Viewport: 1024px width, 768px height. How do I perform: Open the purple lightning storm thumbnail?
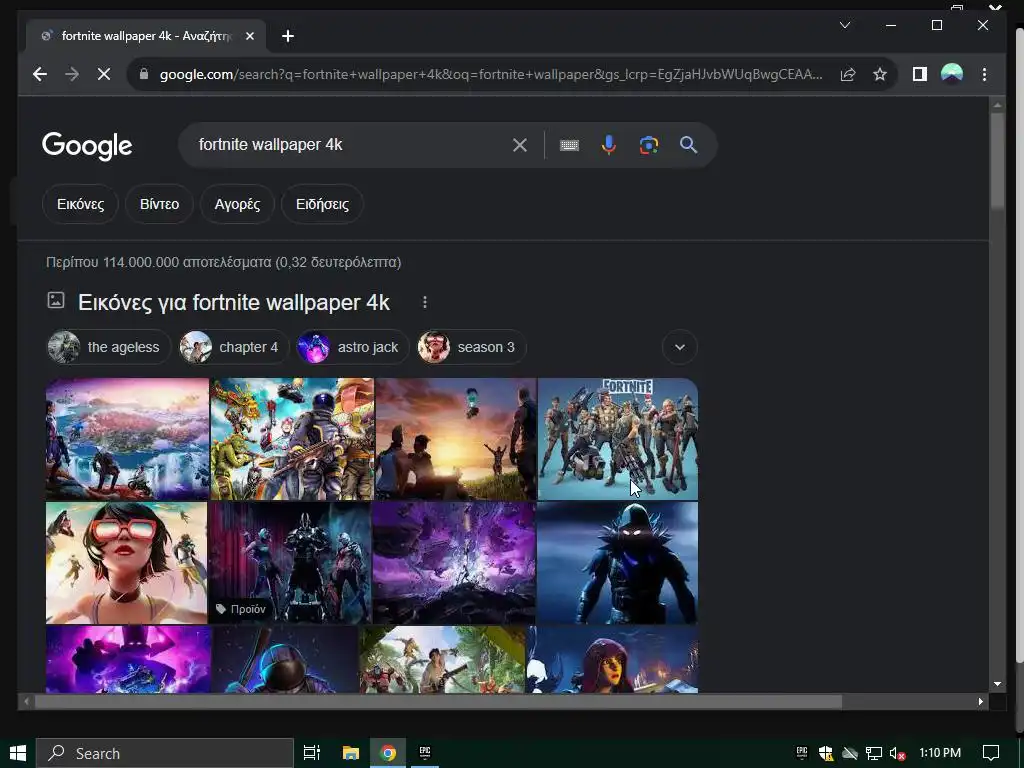(454, 563)
